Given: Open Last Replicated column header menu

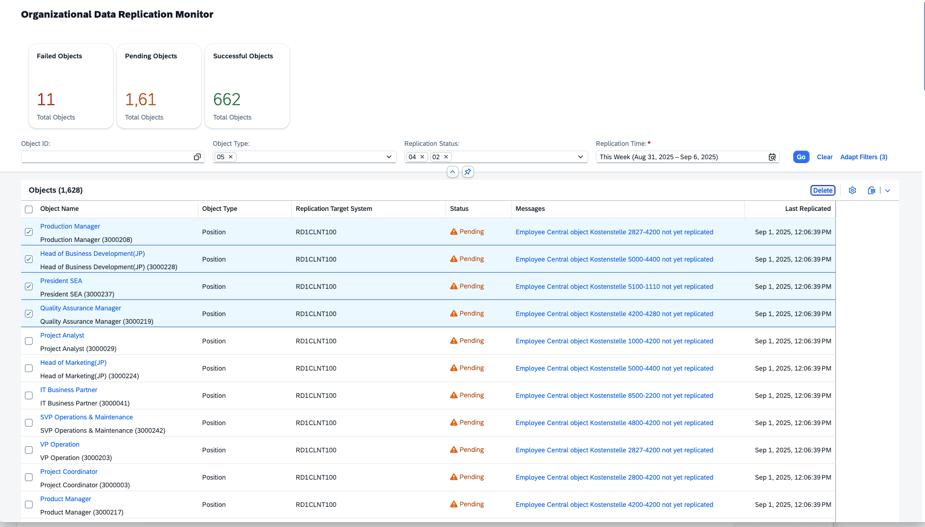Looking at the screenshot, I should pyautogui.click(x=808, y=209).
